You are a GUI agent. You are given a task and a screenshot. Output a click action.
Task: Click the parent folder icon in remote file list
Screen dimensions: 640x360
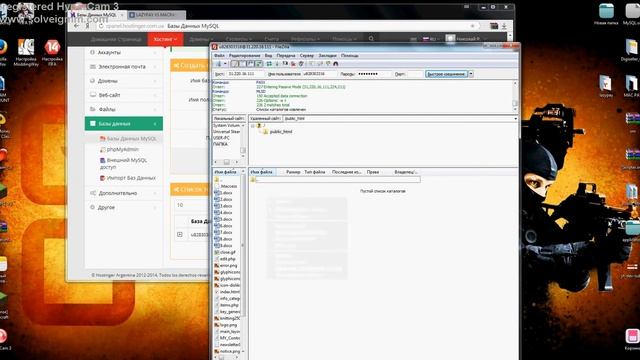pyautogui.click(x=253, y=180)
